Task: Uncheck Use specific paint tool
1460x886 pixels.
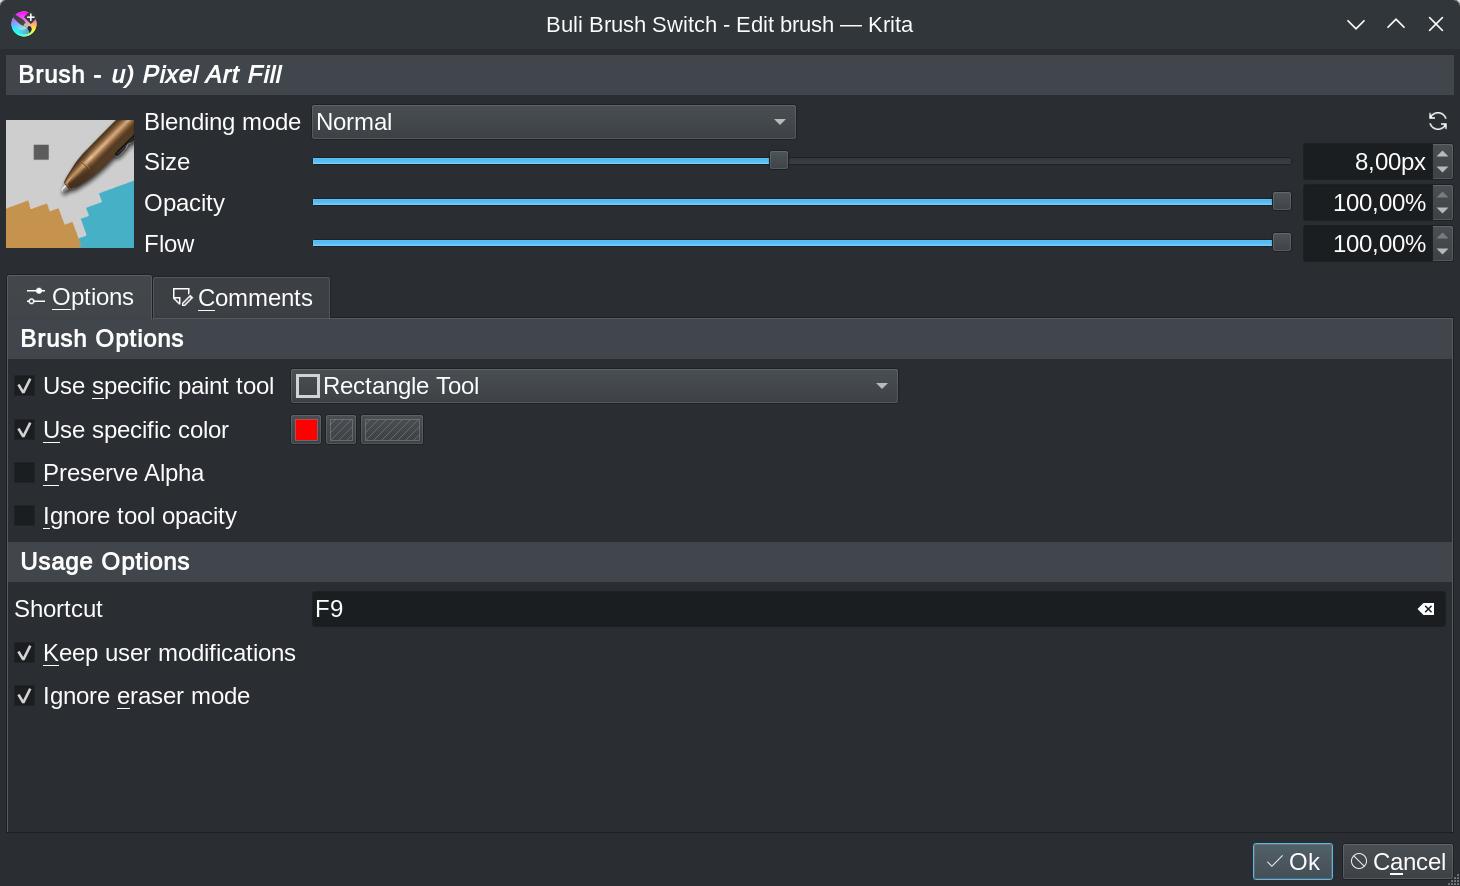Action: [25, 386]
